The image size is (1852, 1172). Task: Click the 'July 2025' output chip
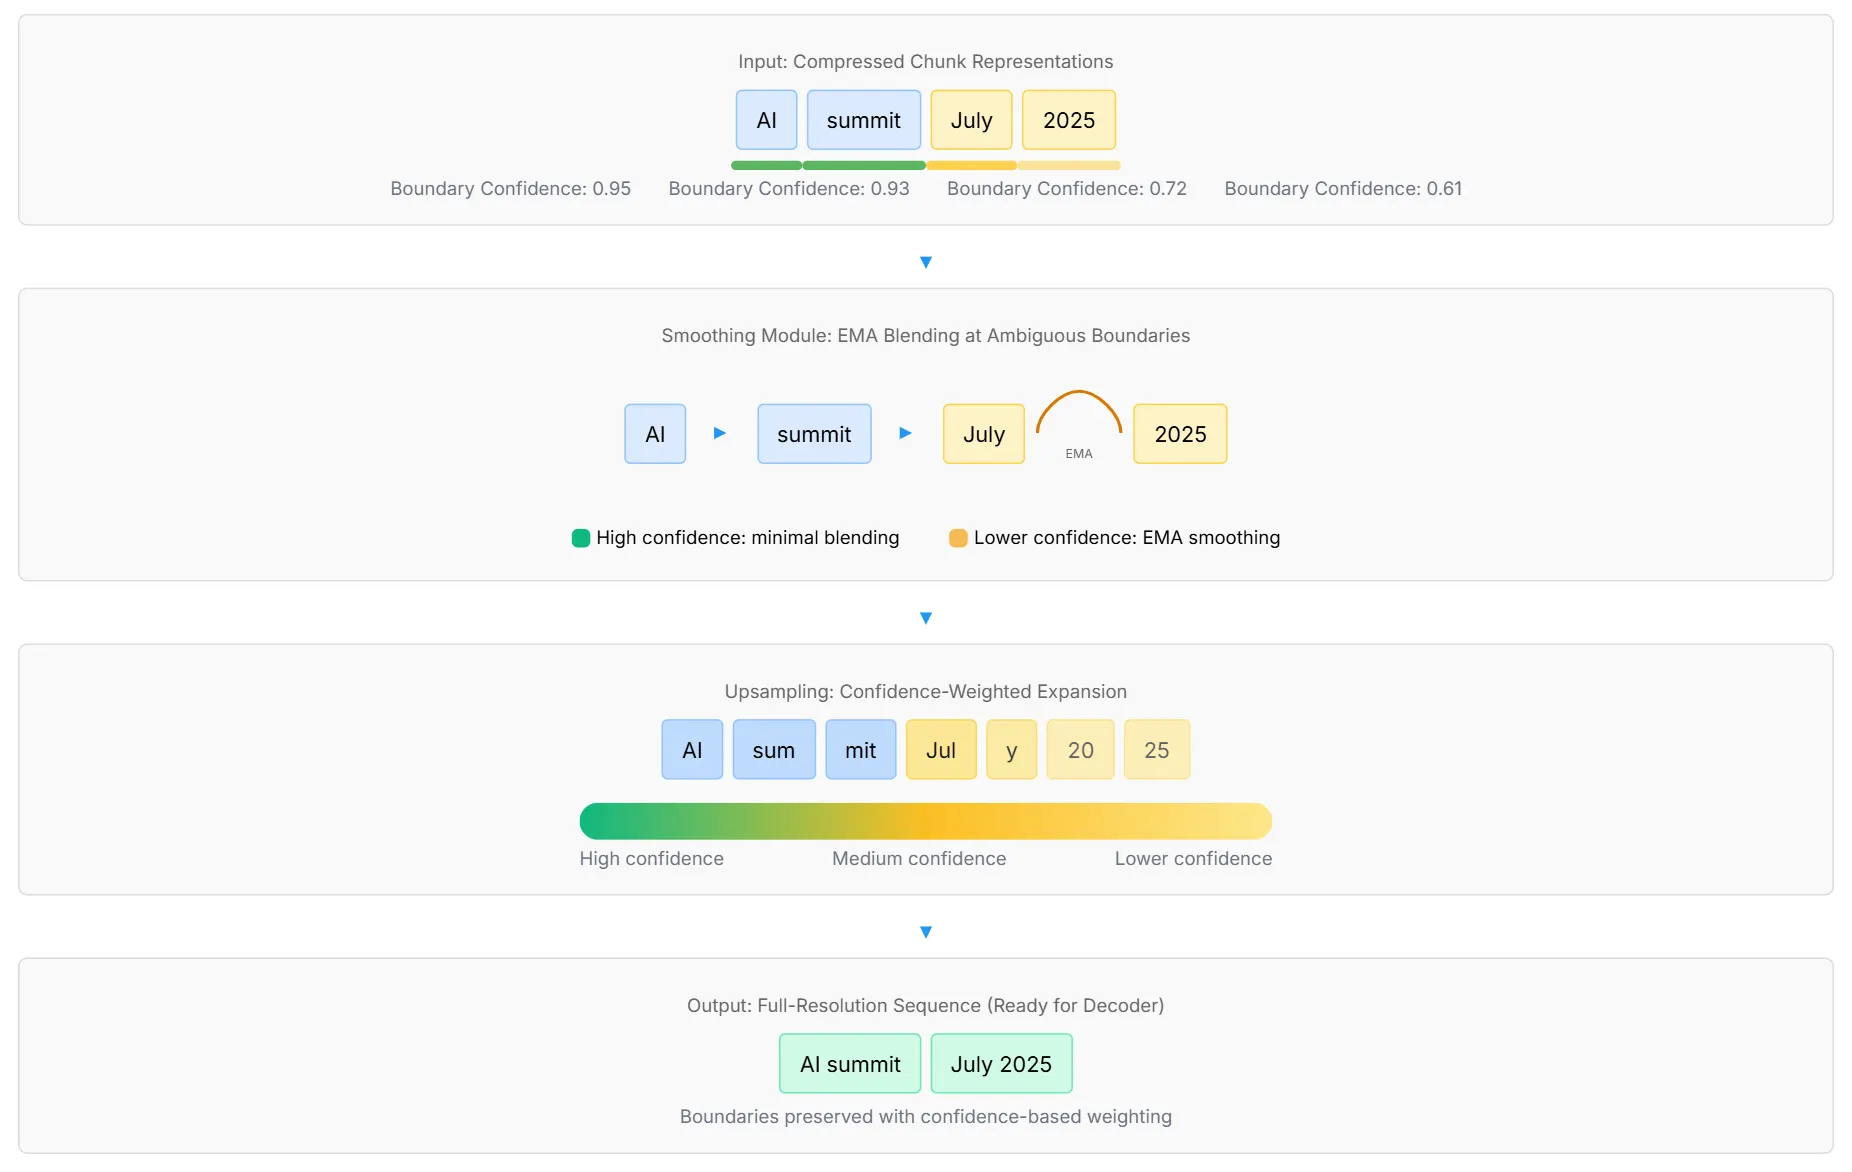1001,1064
